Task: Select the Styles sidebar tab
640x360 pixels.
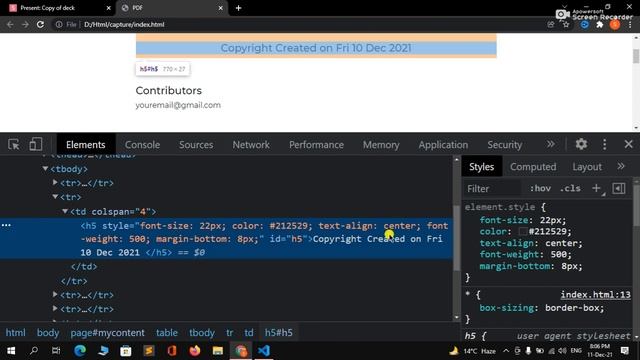Action: 482,167
